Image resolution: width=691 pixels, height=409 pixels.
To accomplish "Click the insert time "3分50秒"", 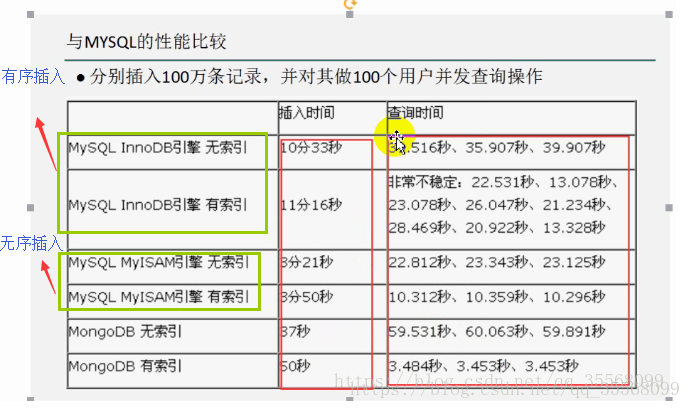I will click(307, 297).
